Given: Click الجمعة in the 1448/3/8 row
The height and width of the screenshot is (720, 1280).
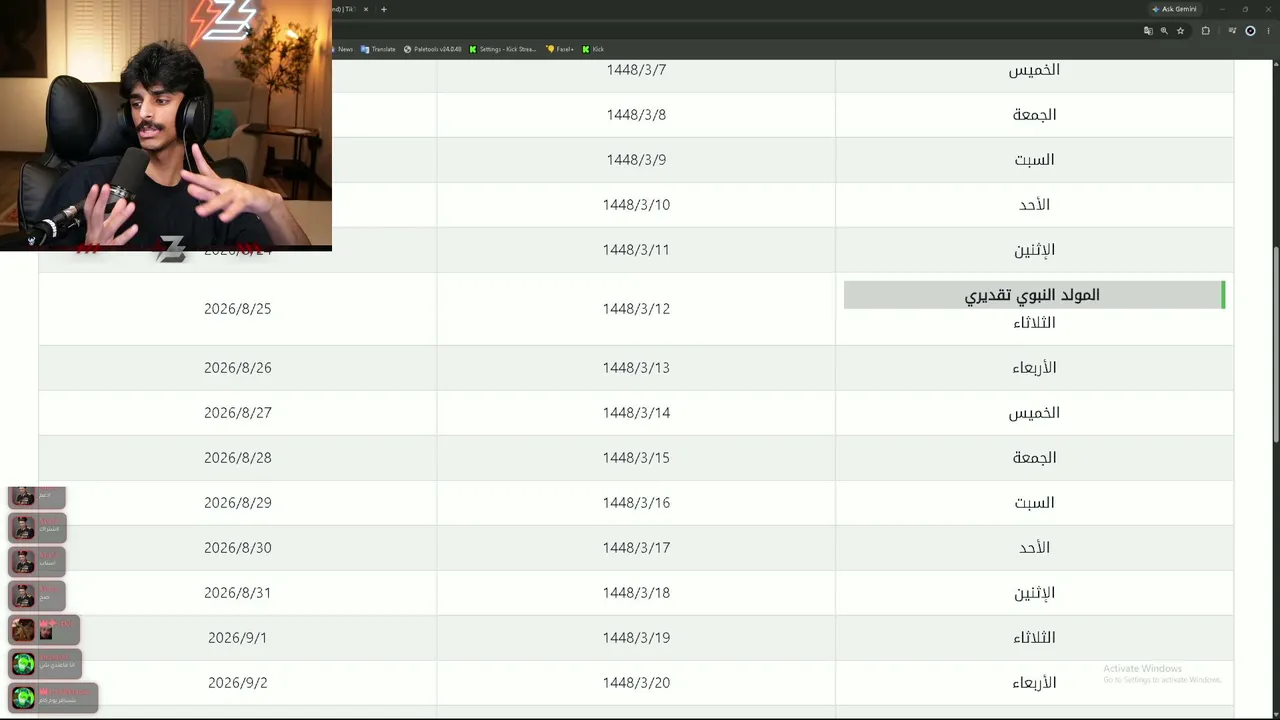Looking at the screenshot, I should (x=1034, y=115).
